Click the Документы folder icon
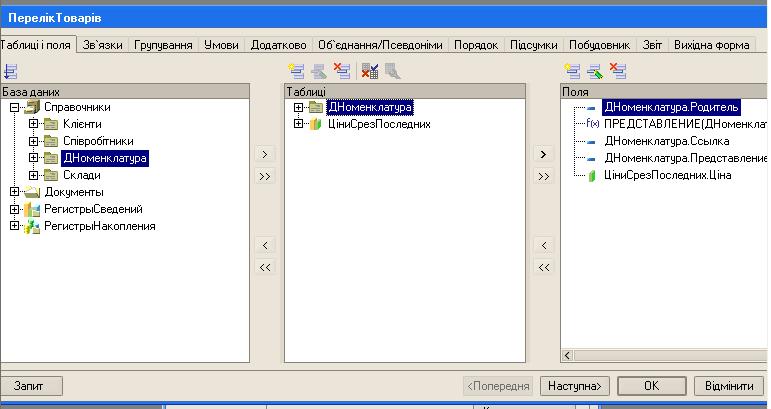This screenshot has width=771, height=409. pyautogui.click(x=32, y=192)
